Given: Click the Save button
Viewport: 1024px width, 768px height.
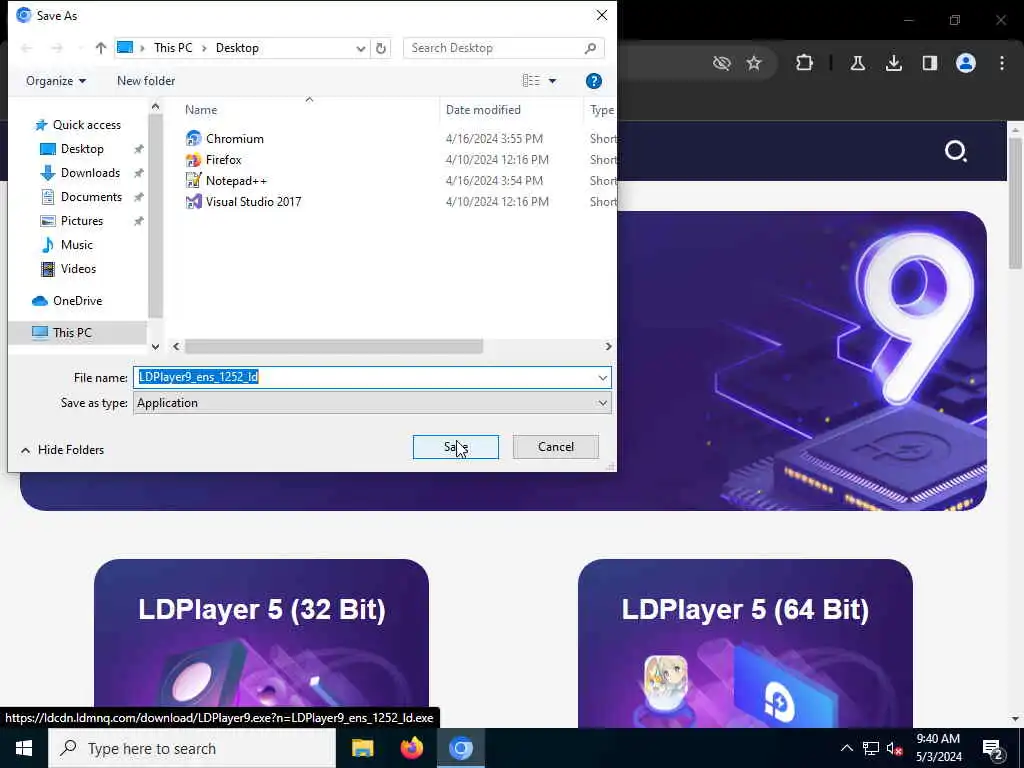Looking at the screenshot, I should (456, 447).
